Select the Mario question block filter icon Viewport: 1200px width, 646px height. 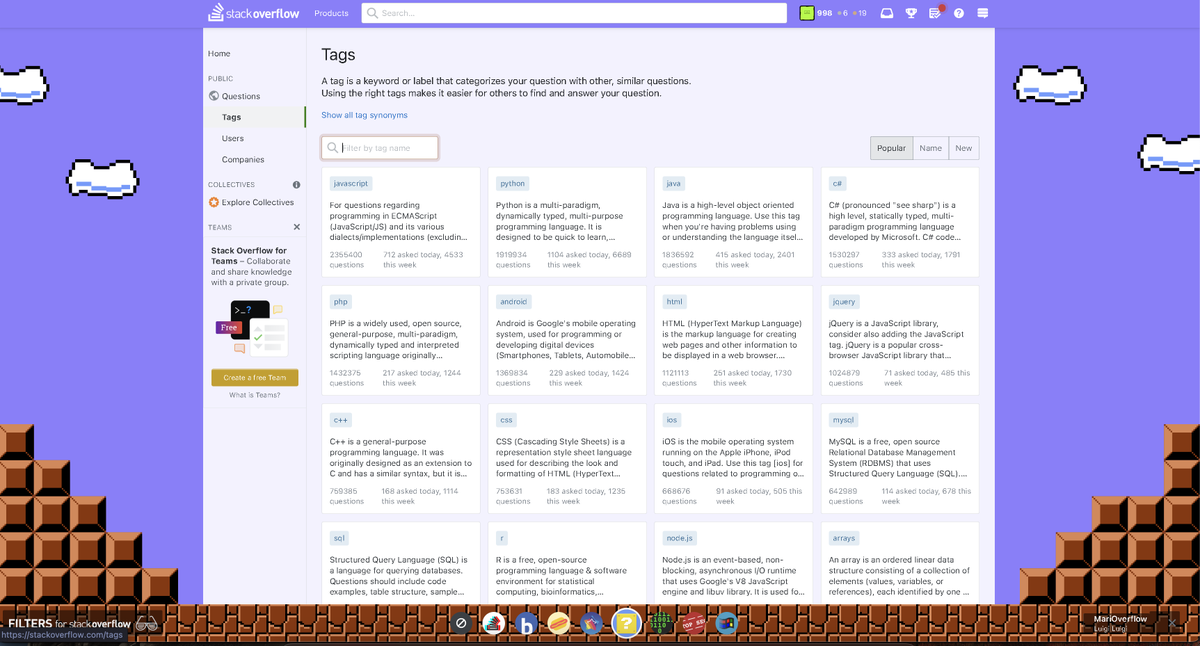click(x=627, y=623)
